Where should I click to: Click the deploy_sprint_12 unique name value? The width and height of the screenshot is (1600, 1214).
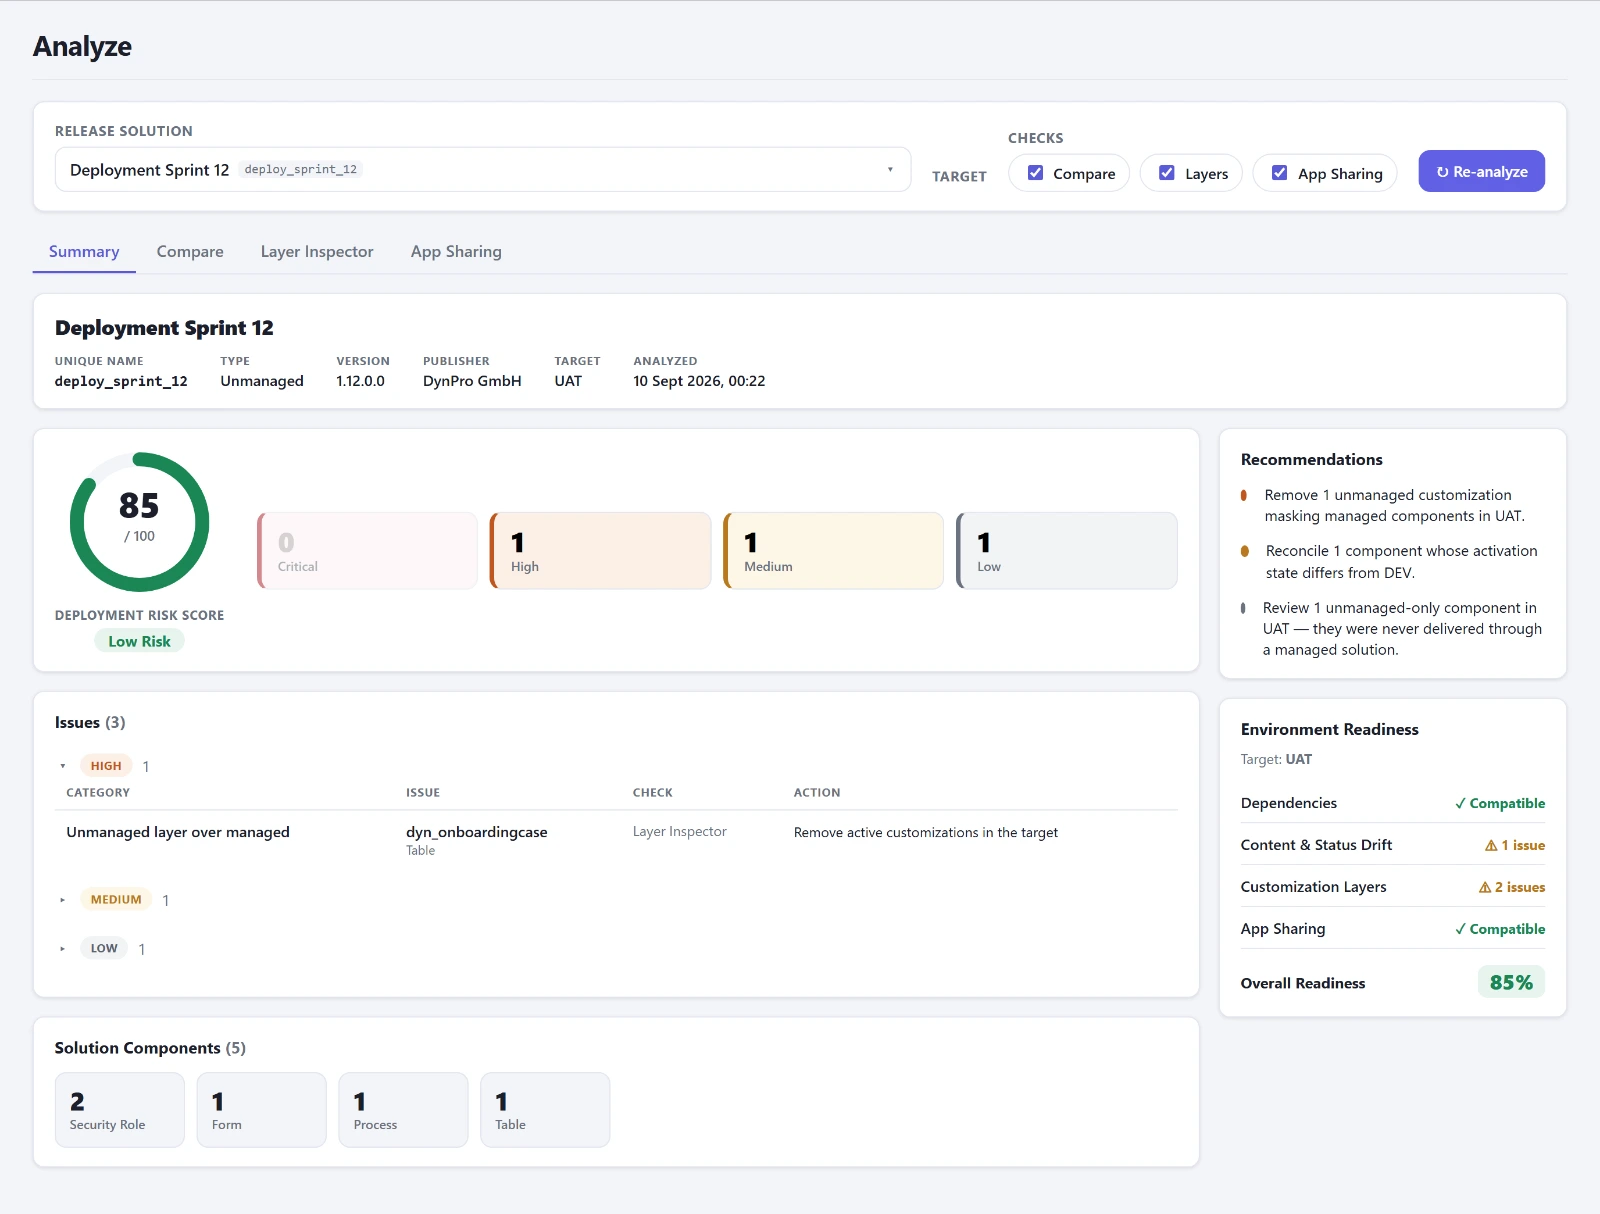point(121,382)
